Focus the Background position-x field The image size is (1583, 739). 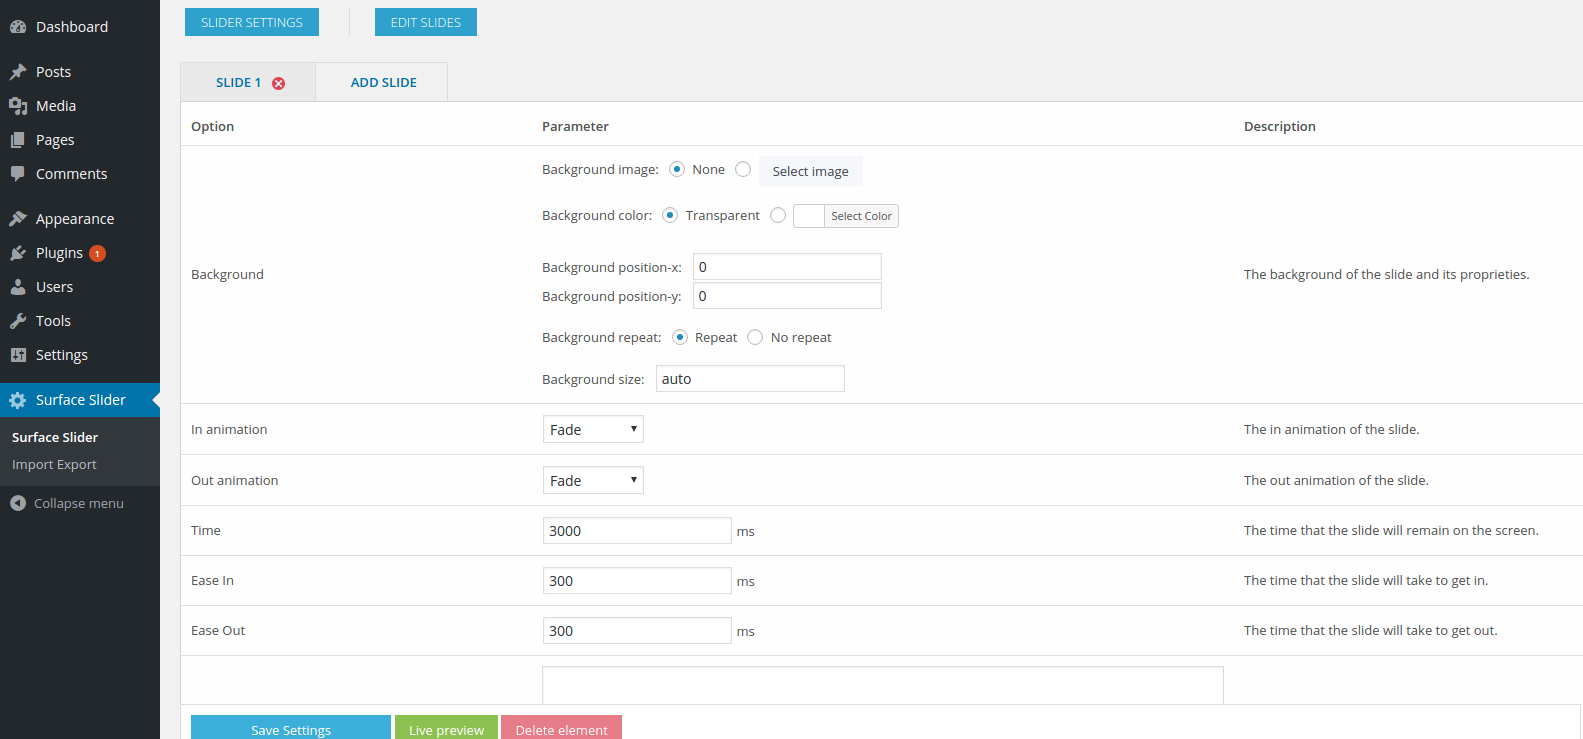(x=787, y=267)
